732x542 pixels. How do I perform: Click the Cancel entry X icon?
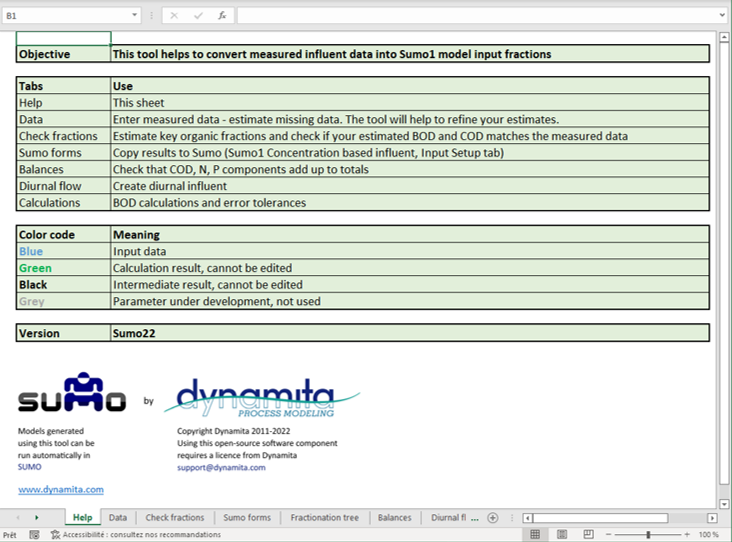174,16
